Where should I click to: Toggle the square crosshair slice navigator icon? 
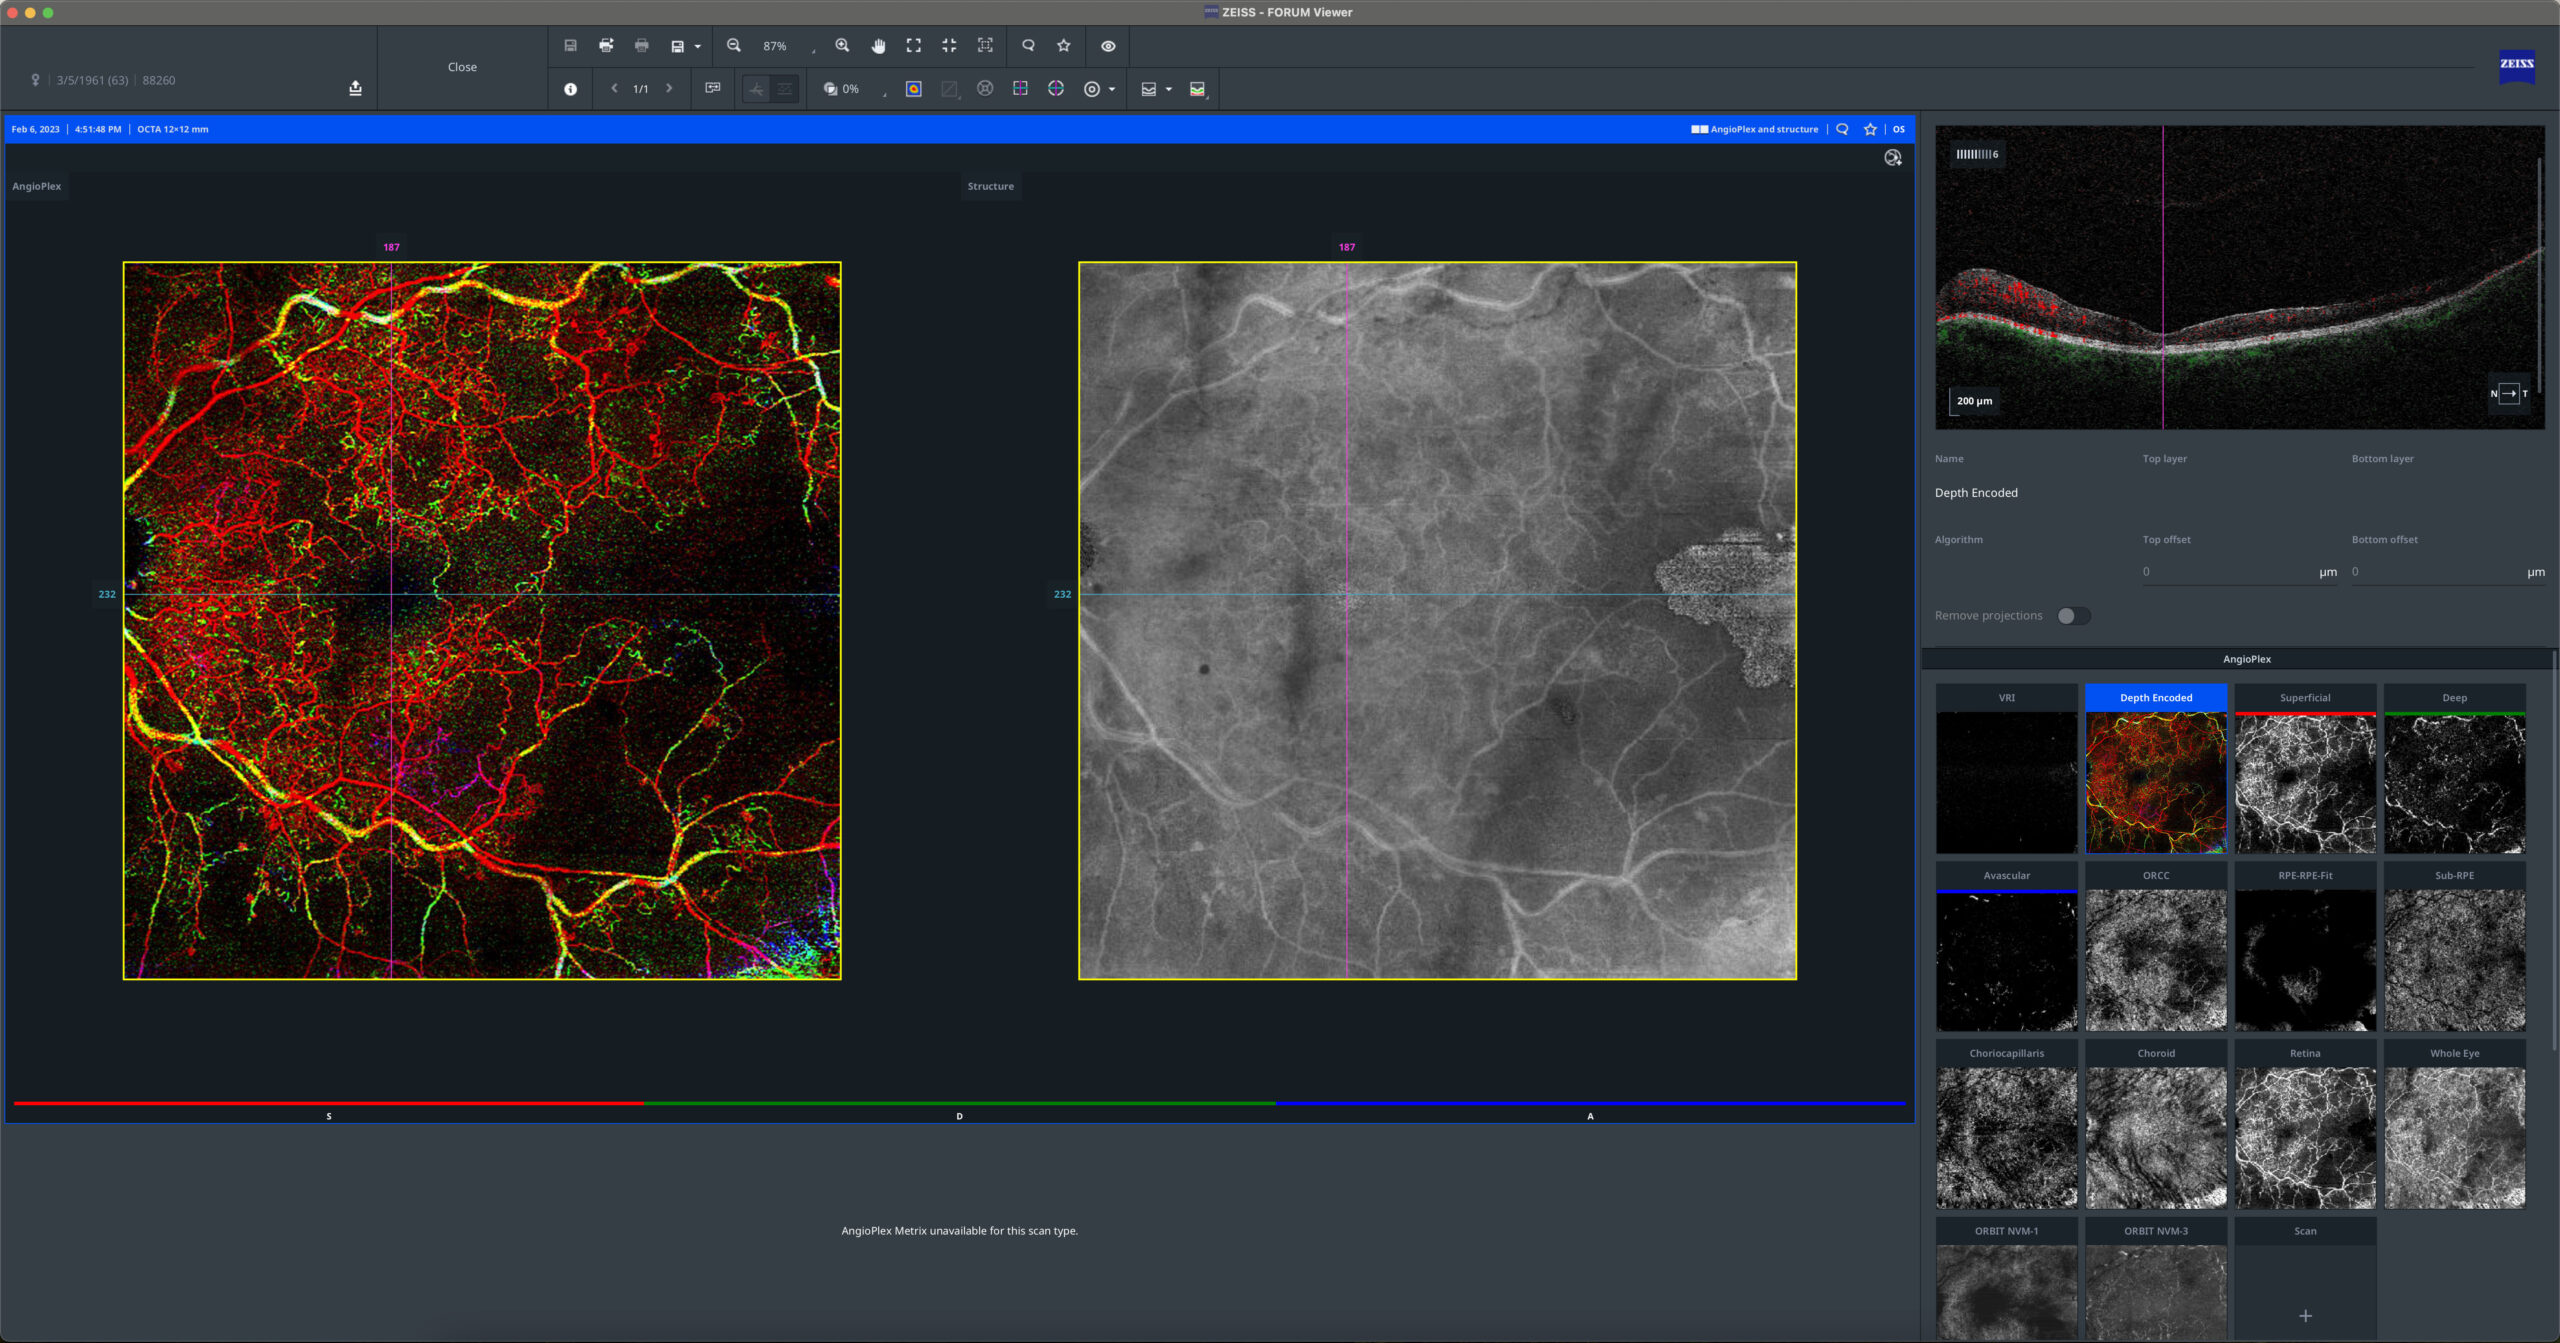pos(1020,88)
